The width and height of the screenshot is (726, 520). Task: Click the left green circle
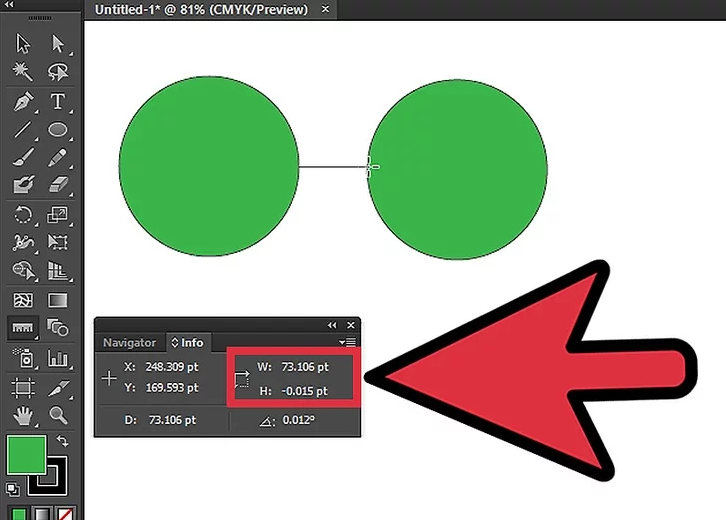(209, 166)
